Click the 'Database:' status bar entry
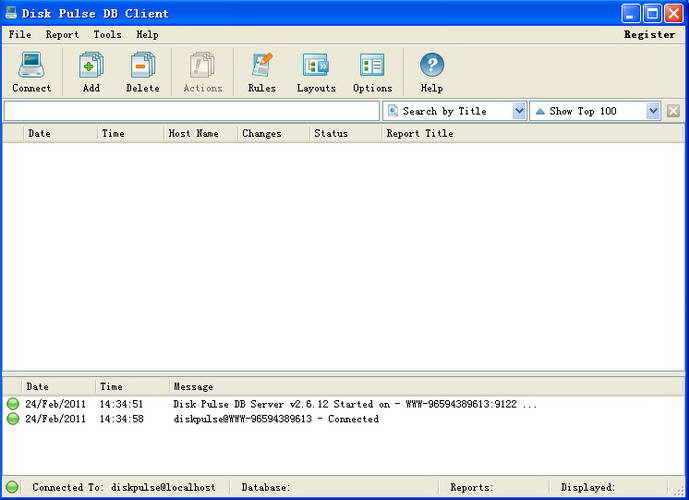 pyautogui.click(x=266, y=487)
